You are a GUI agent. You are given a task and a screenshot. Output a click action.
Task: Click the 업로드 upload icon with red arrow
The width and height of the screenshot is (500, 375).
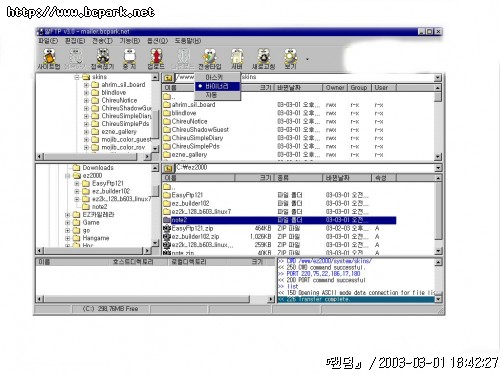(156, 59)
